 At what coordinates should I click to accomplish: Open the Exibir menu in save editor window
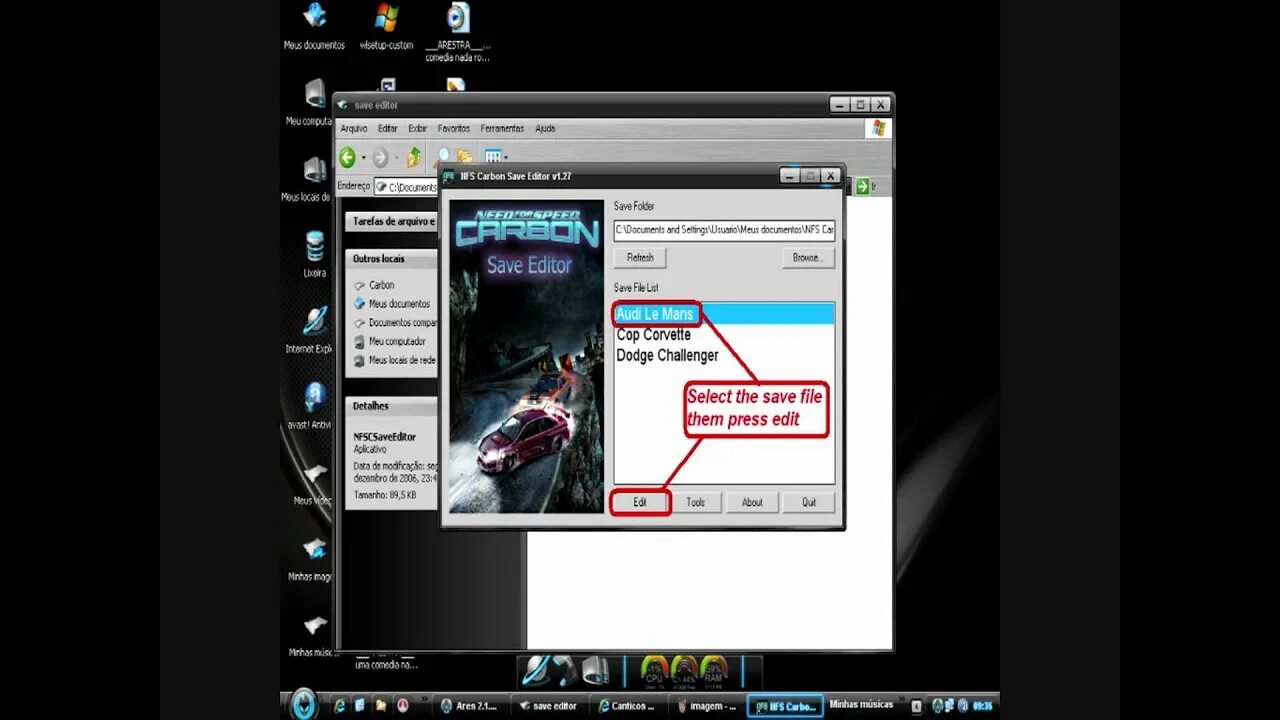418,128
